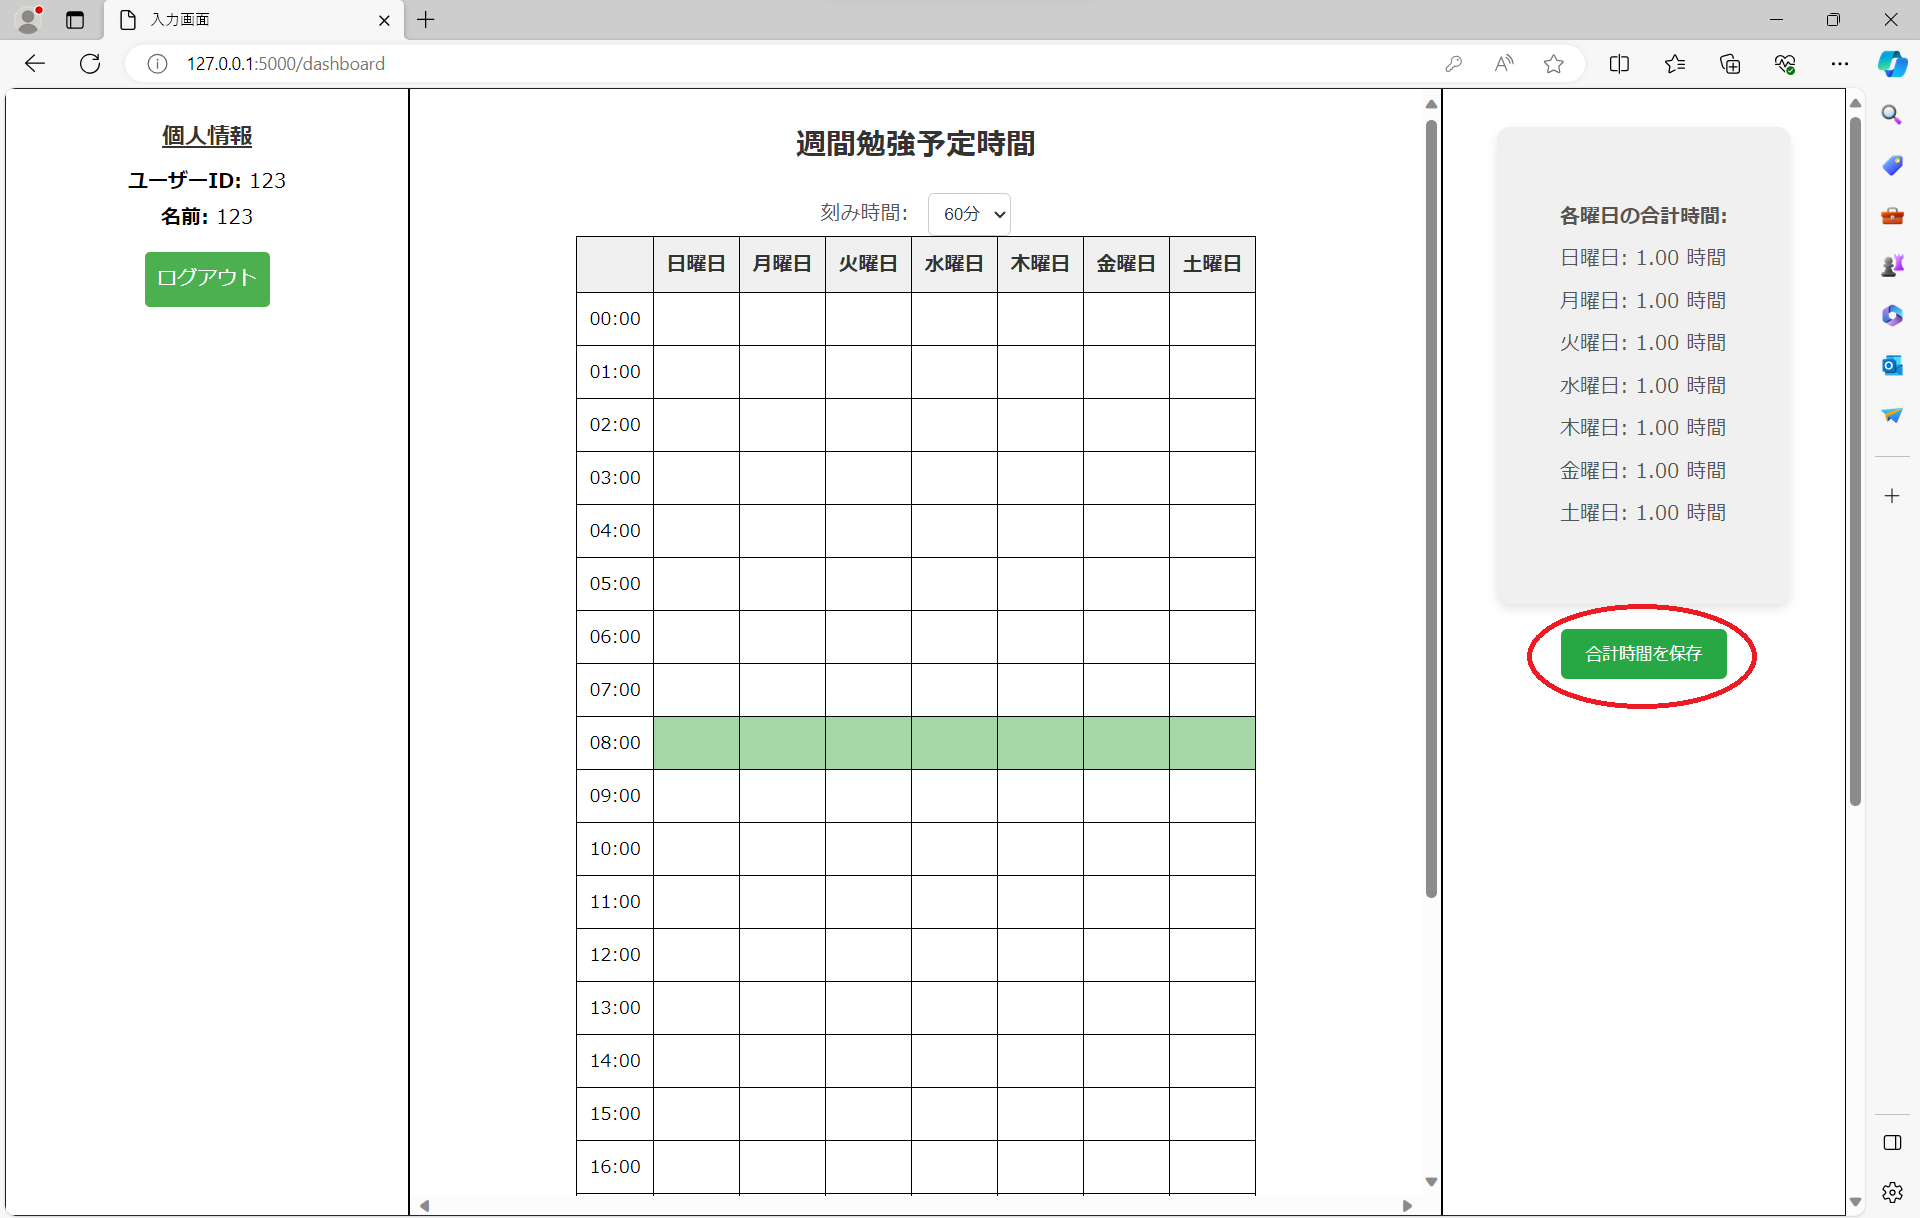Open Copilot icon in top right
Image resolution: width=1920 pixels, height=1218 pixels.
(x=1891, y=64)
